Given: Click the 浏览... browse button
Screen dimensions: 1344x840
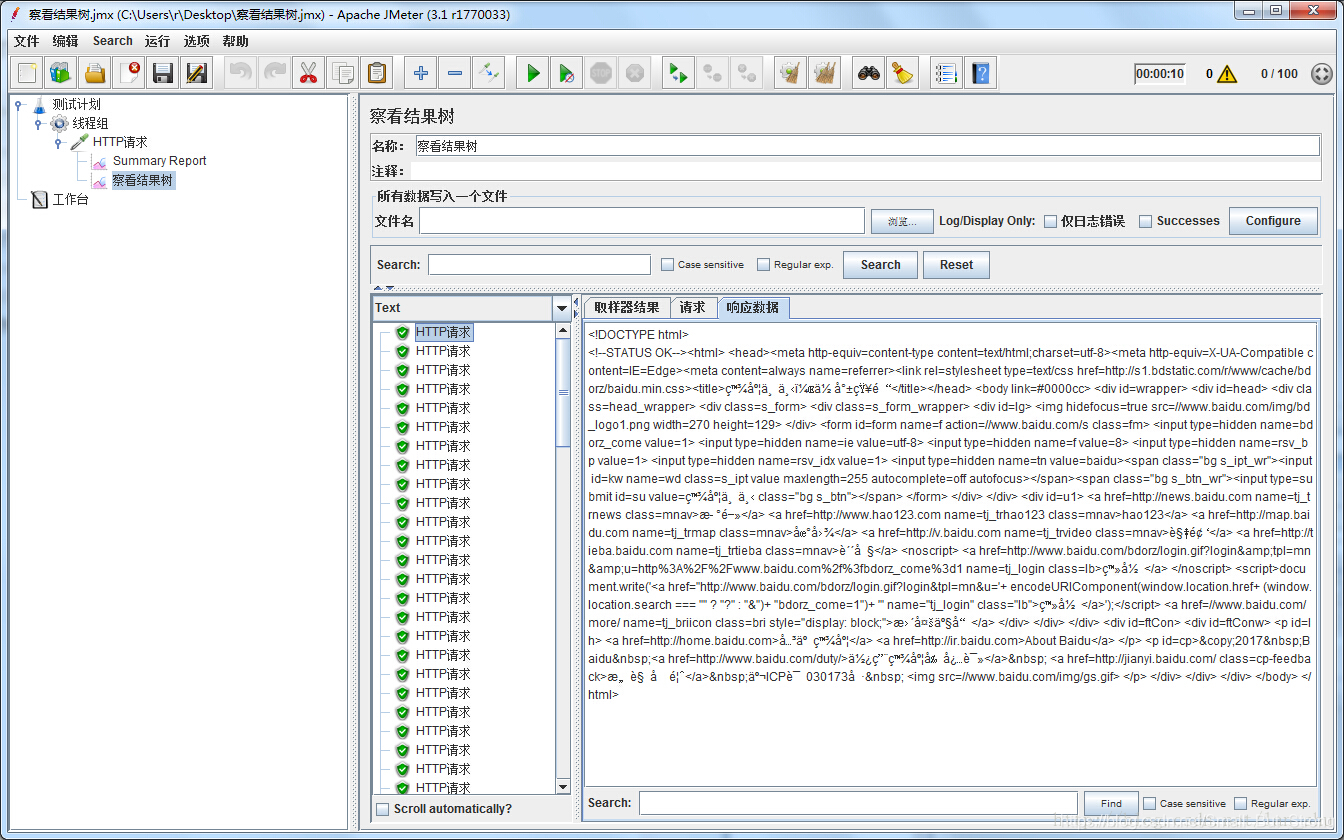Looking at the screenshot, I should coord(902,221).
